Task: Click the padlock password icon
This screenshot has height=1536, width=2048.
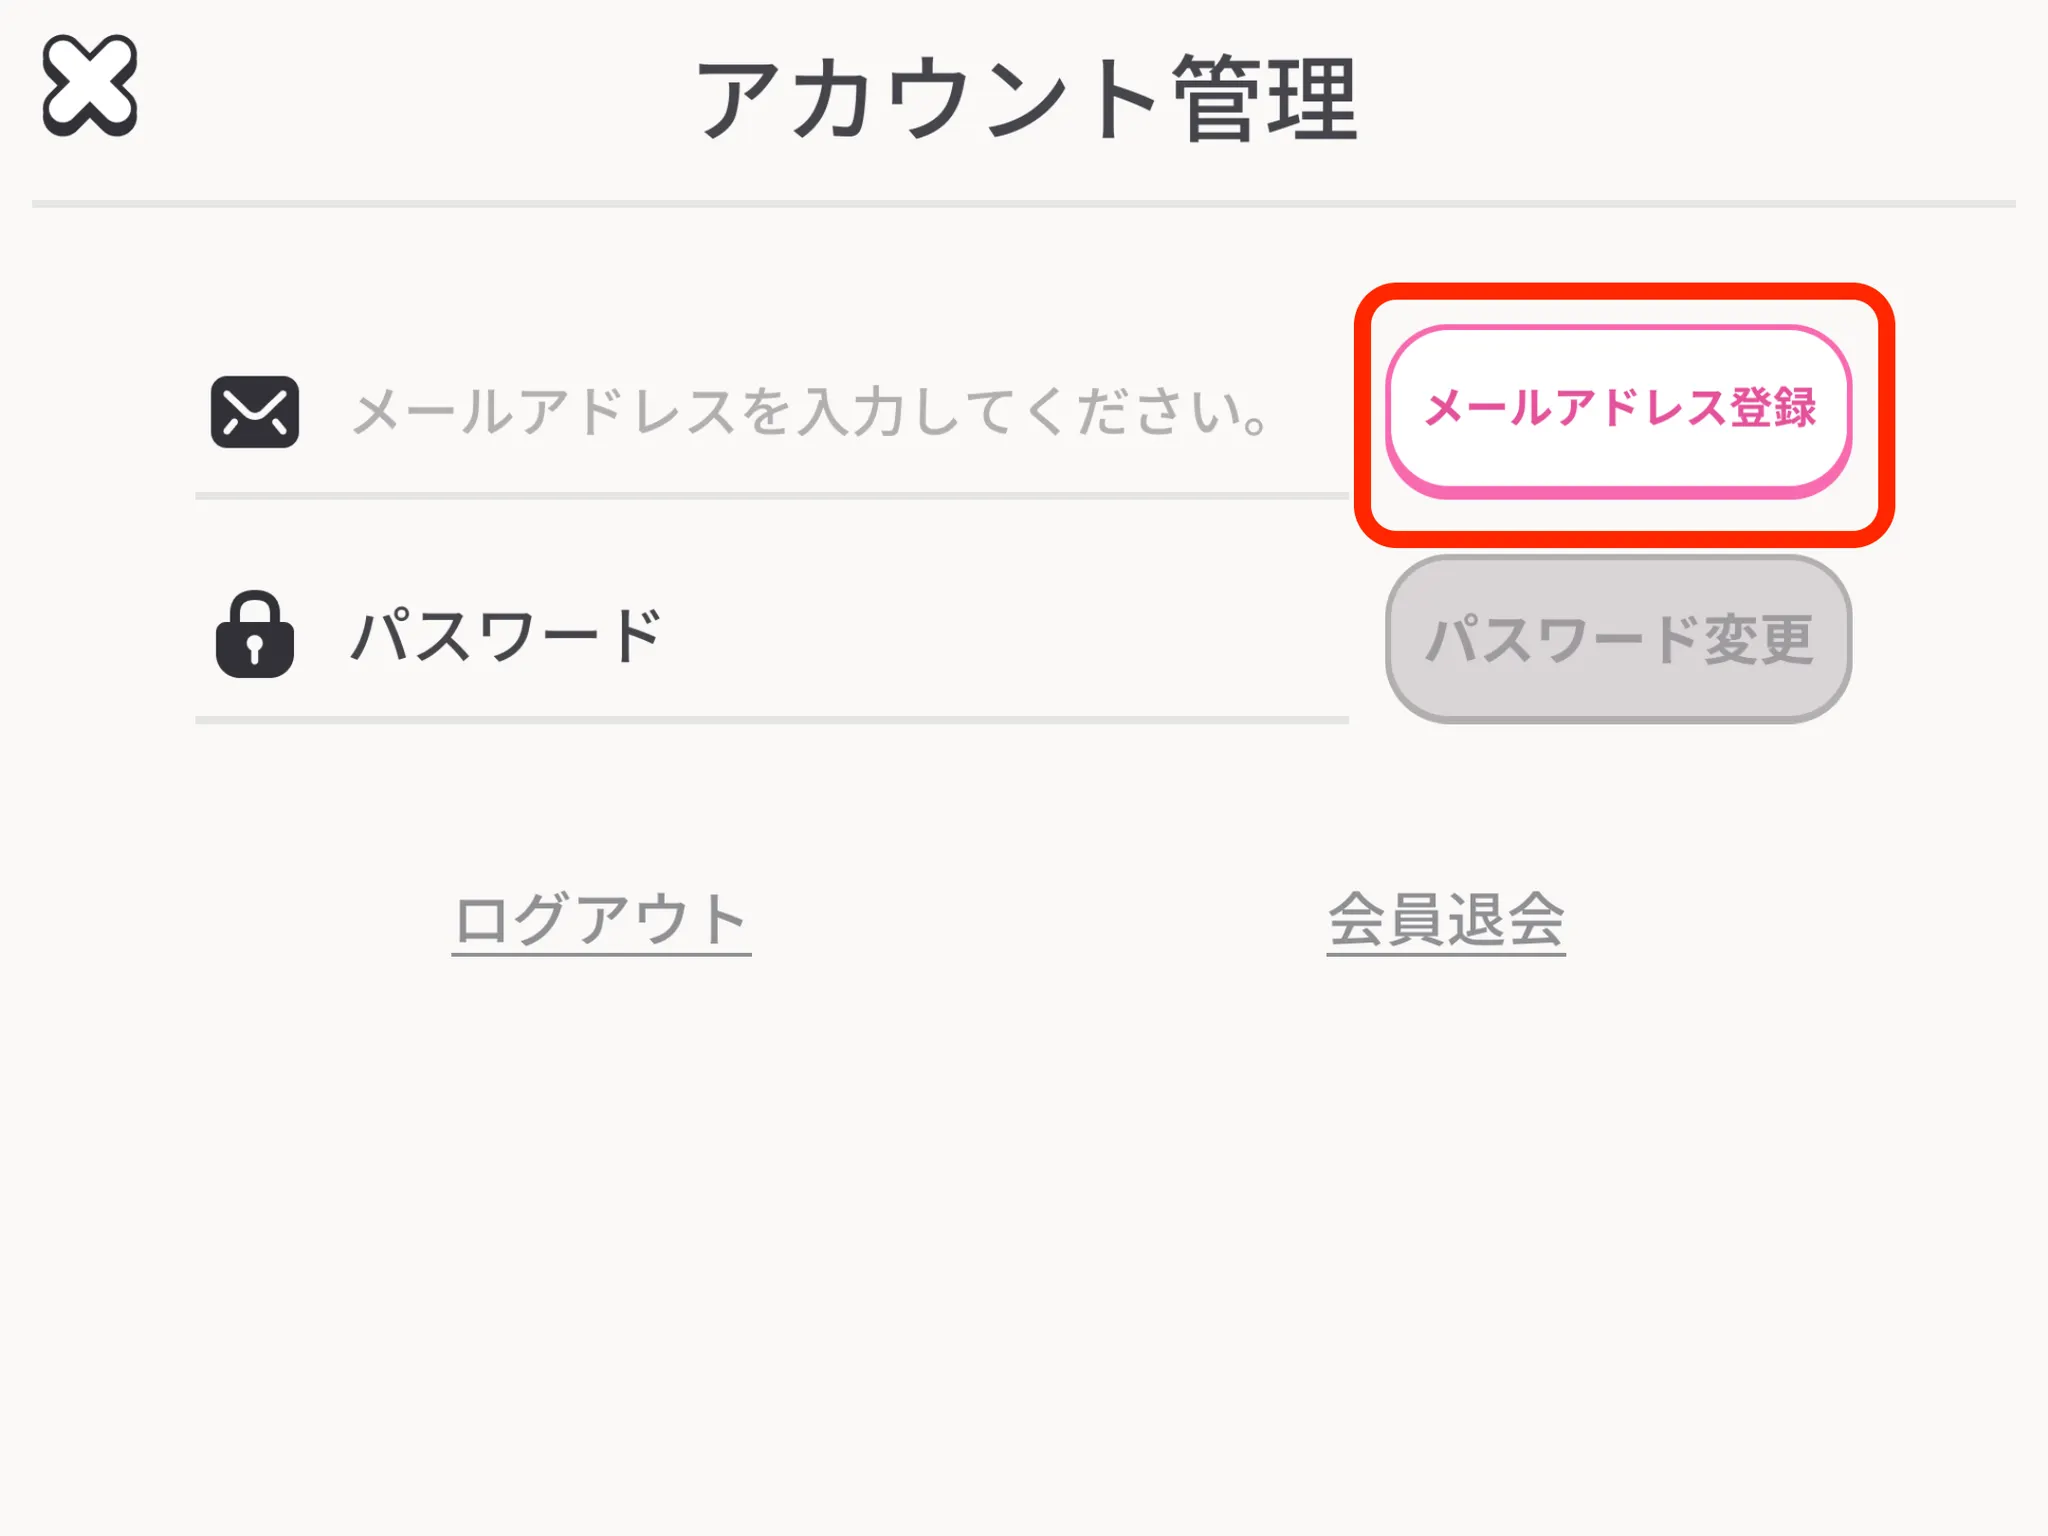Action: point(254,636)
